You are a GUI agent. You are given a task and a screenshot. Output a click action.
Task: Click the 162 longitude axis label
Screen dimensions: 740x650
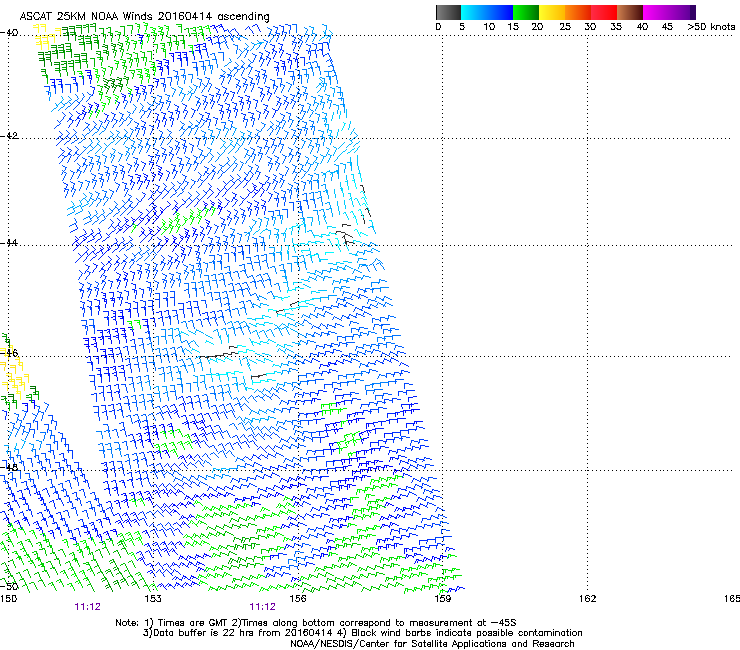coord(587,599)
